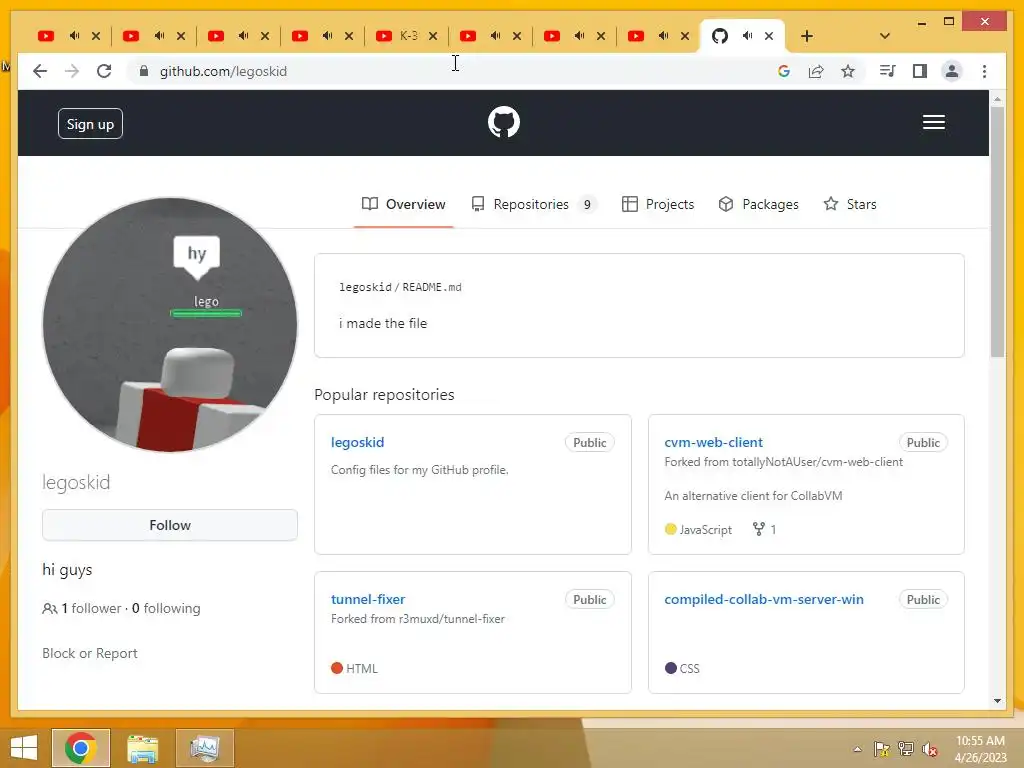Close the GitHub tab

point(769,36)
